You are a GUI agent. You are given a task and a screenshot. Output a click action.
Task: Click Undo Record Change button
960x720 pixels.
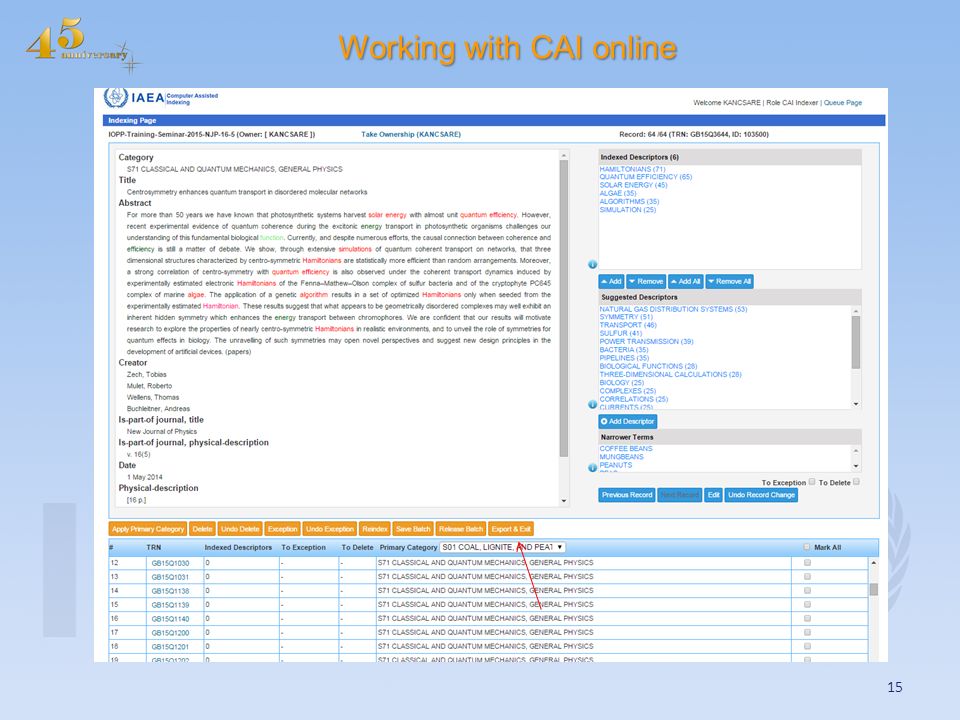761,495
